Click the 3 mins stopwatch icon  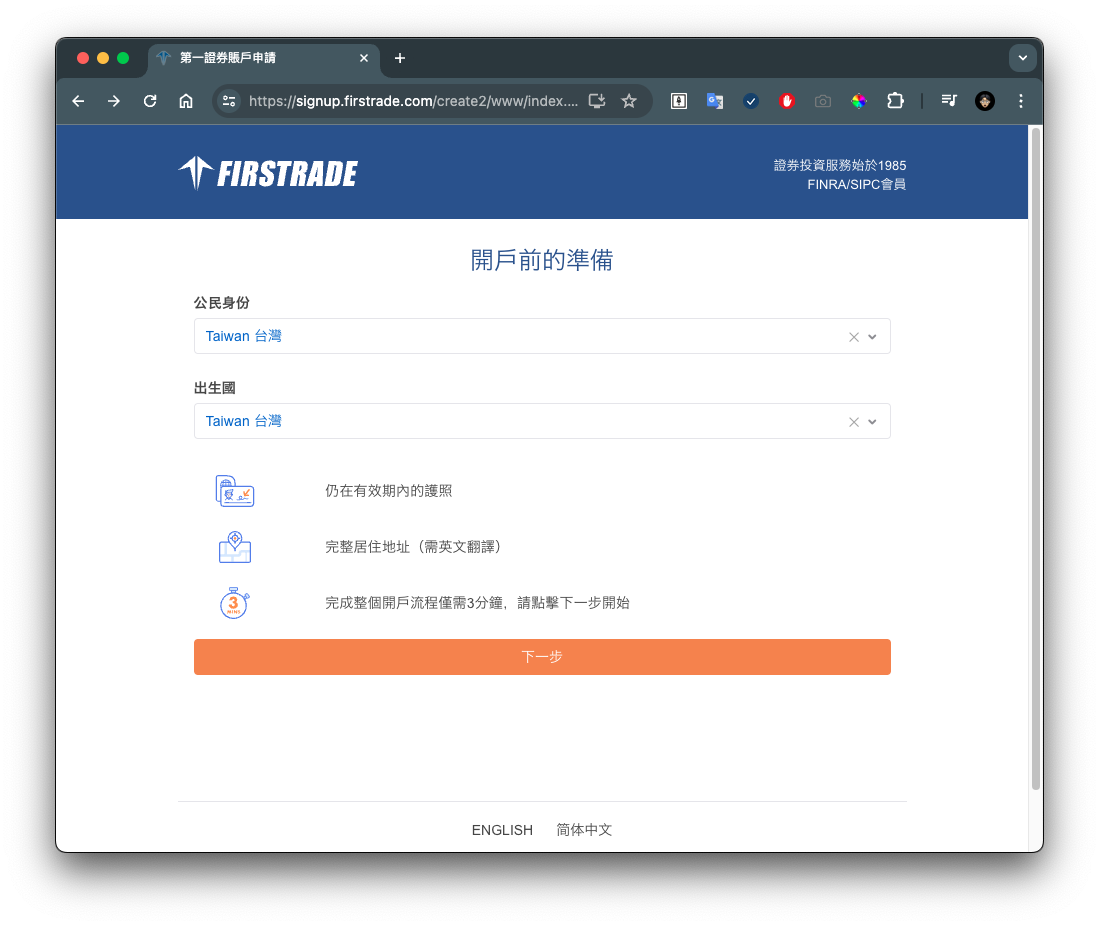235,603
